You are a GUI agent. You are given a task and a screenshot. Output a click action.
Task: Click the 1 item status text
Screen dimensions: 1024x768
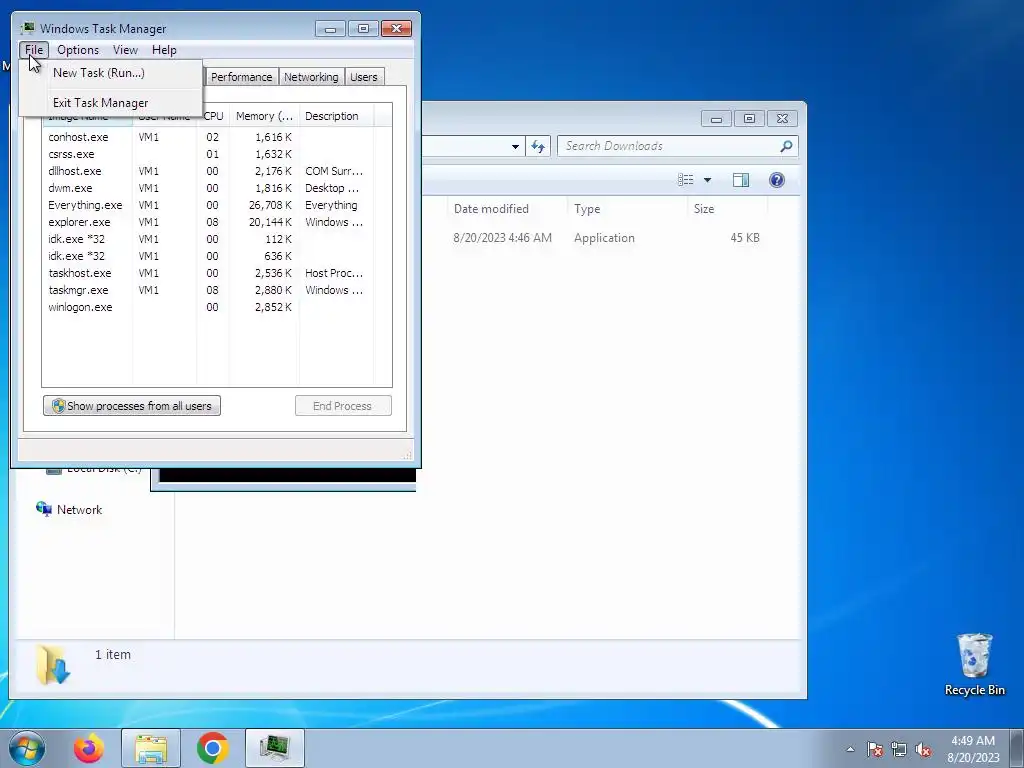click(113, 654)
